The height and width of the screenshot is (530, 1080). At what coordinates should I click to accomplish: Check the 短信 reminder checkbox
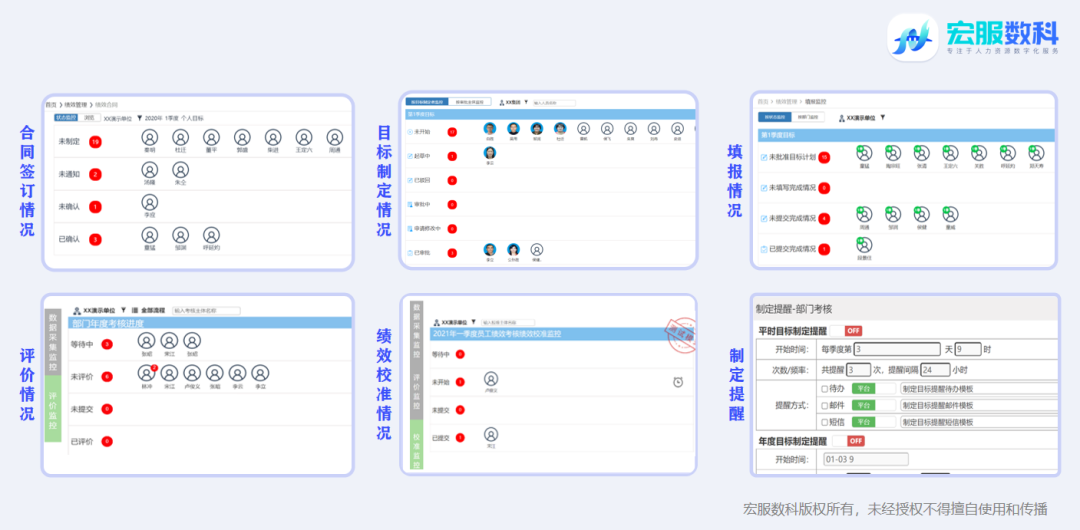point(824,422)
